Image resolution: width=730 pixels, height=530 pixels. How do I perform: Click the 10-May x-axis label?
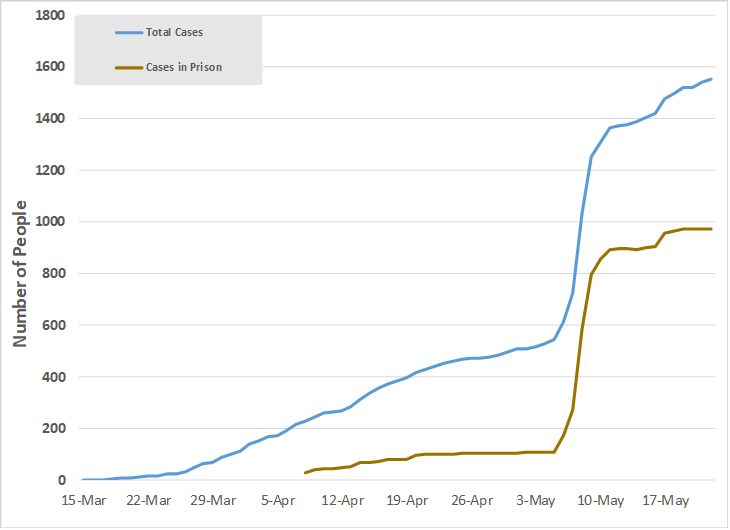601,501
